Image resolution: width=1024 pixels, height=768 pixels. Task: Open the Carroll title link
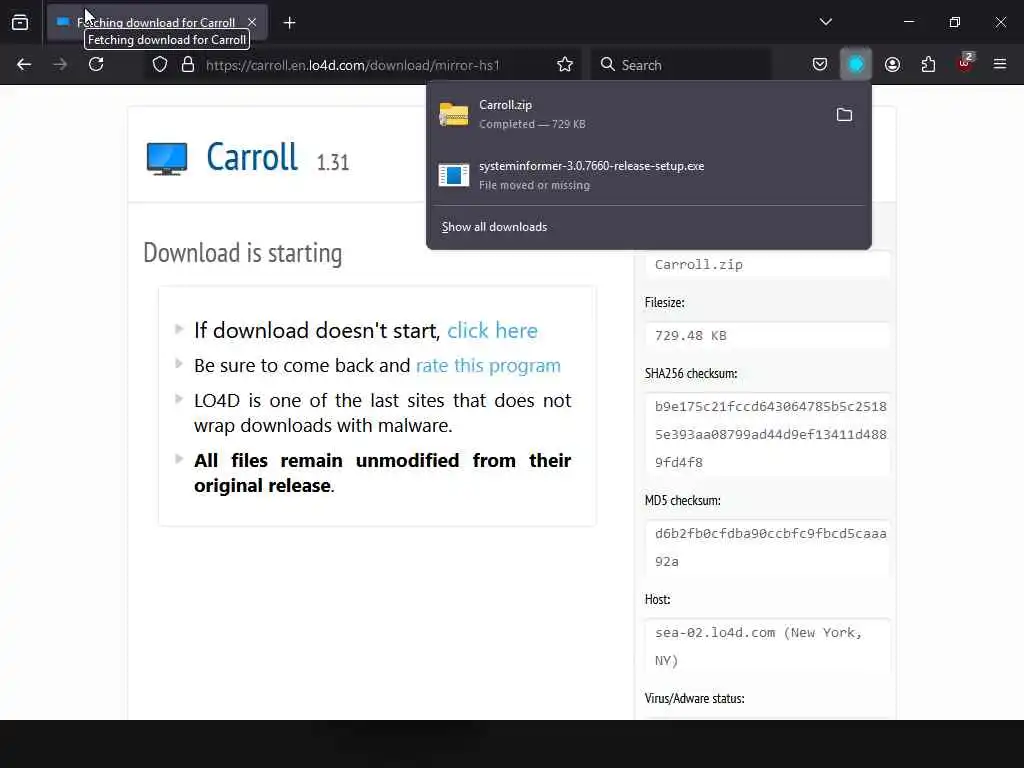point(252,157)
